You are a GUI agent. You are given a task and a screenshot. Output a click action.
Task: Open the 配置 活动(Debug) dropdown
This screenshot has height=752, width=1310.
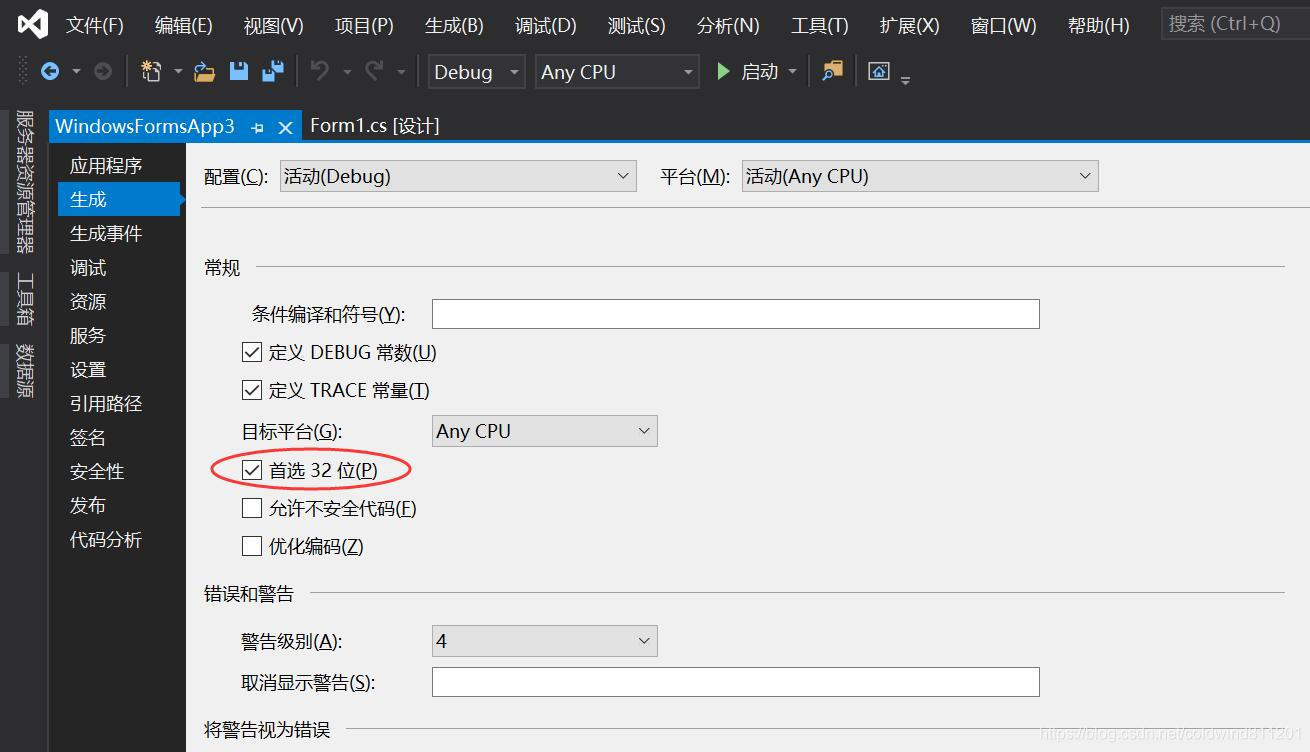(x=458, y=176)
